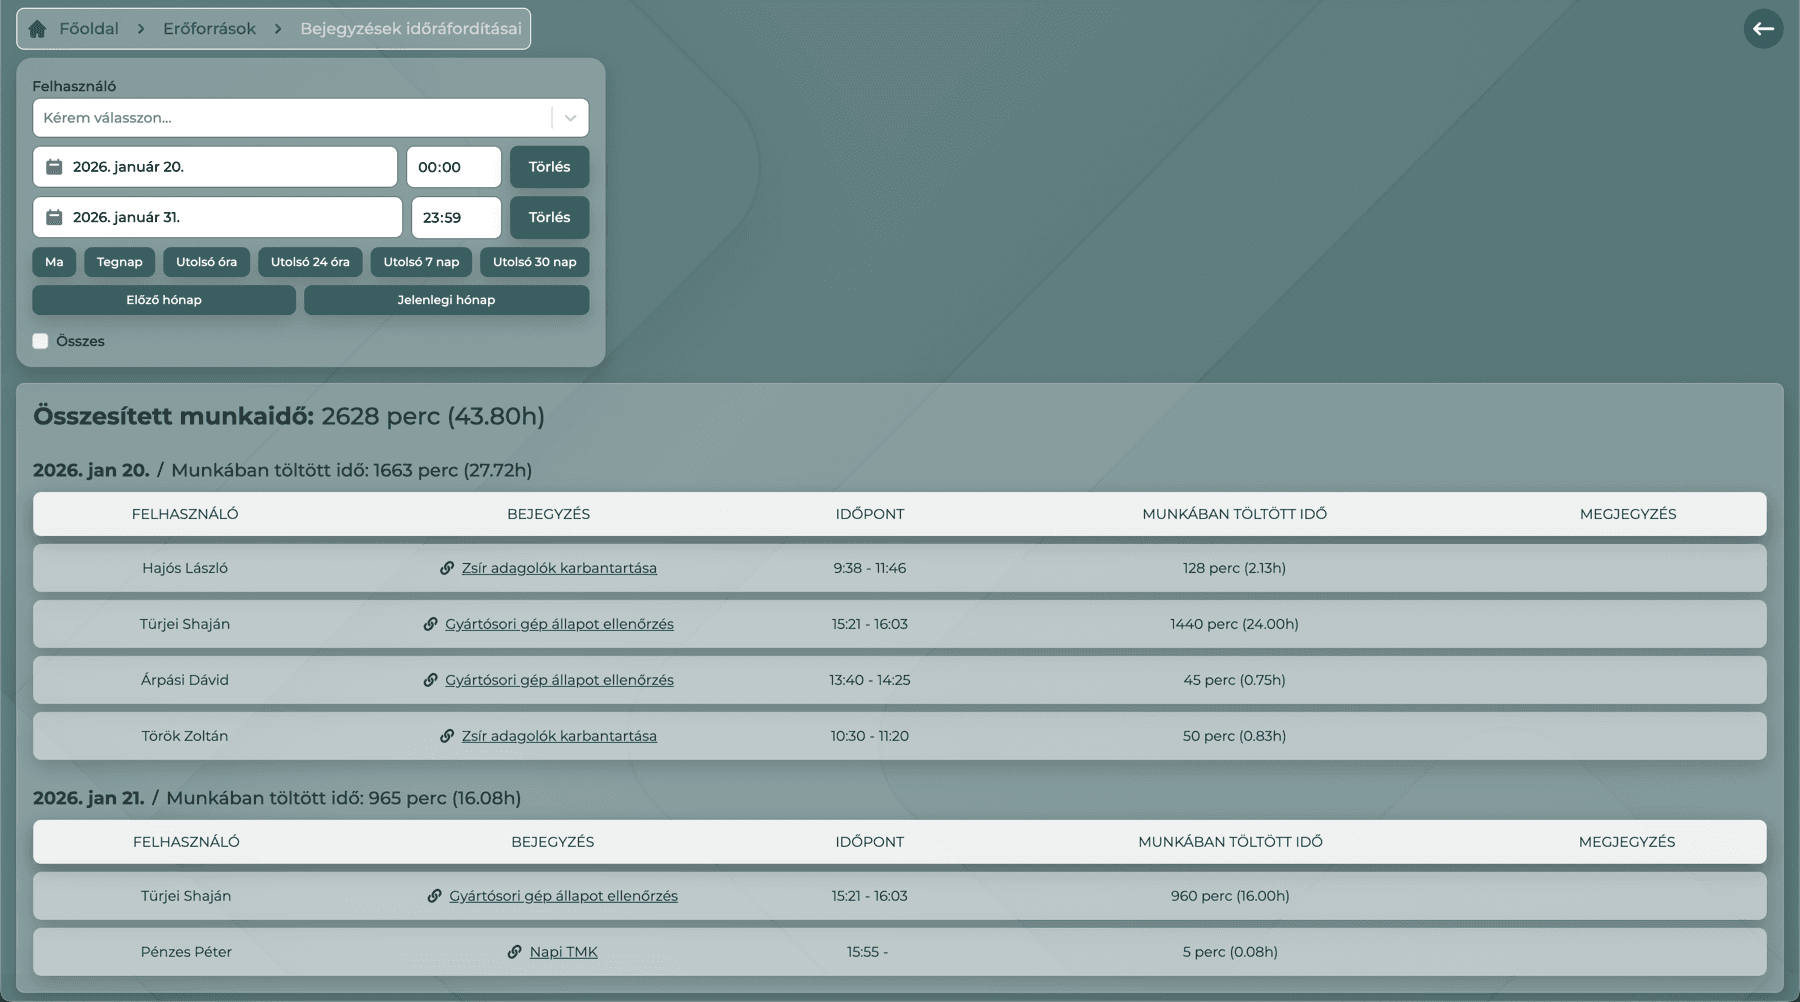This screenshot has width=1800, height=1002.
Task: Click calendar icon for start date
Action: (x=55, y=167)
